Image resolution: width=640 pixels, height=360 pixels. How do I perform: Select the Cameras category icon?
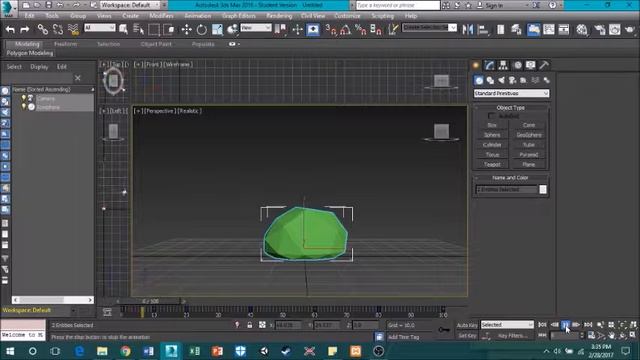point(512,80)
